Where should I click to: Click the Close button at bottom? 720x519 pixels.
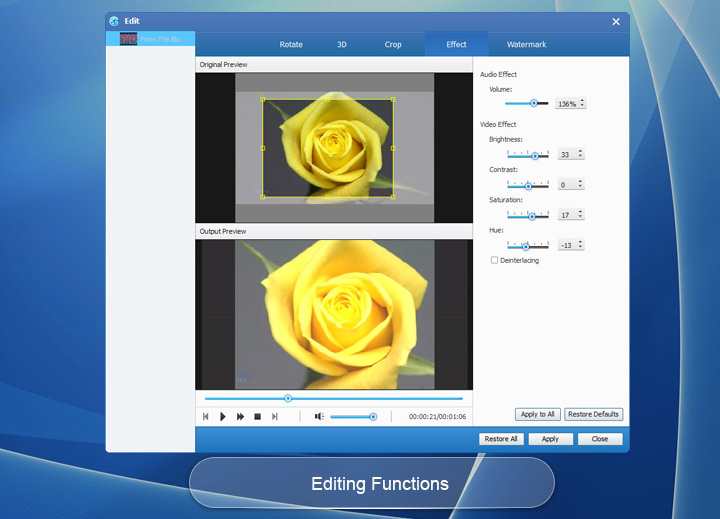pyautogui.click(x=600, y=439)
